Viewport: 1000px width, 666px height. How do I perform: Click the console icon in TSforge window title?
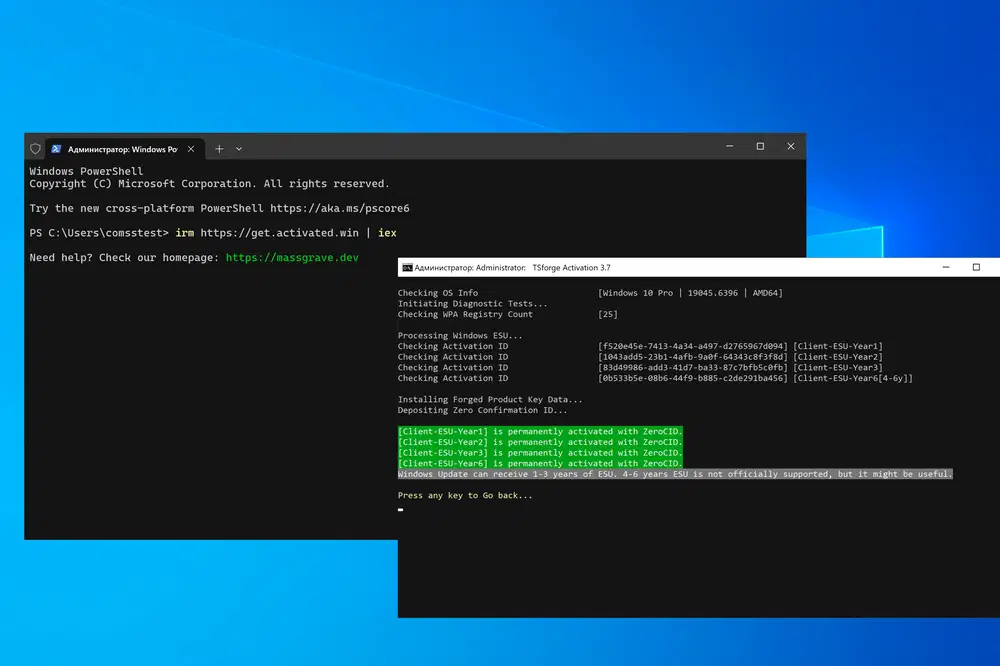click(x=407, y=267)
